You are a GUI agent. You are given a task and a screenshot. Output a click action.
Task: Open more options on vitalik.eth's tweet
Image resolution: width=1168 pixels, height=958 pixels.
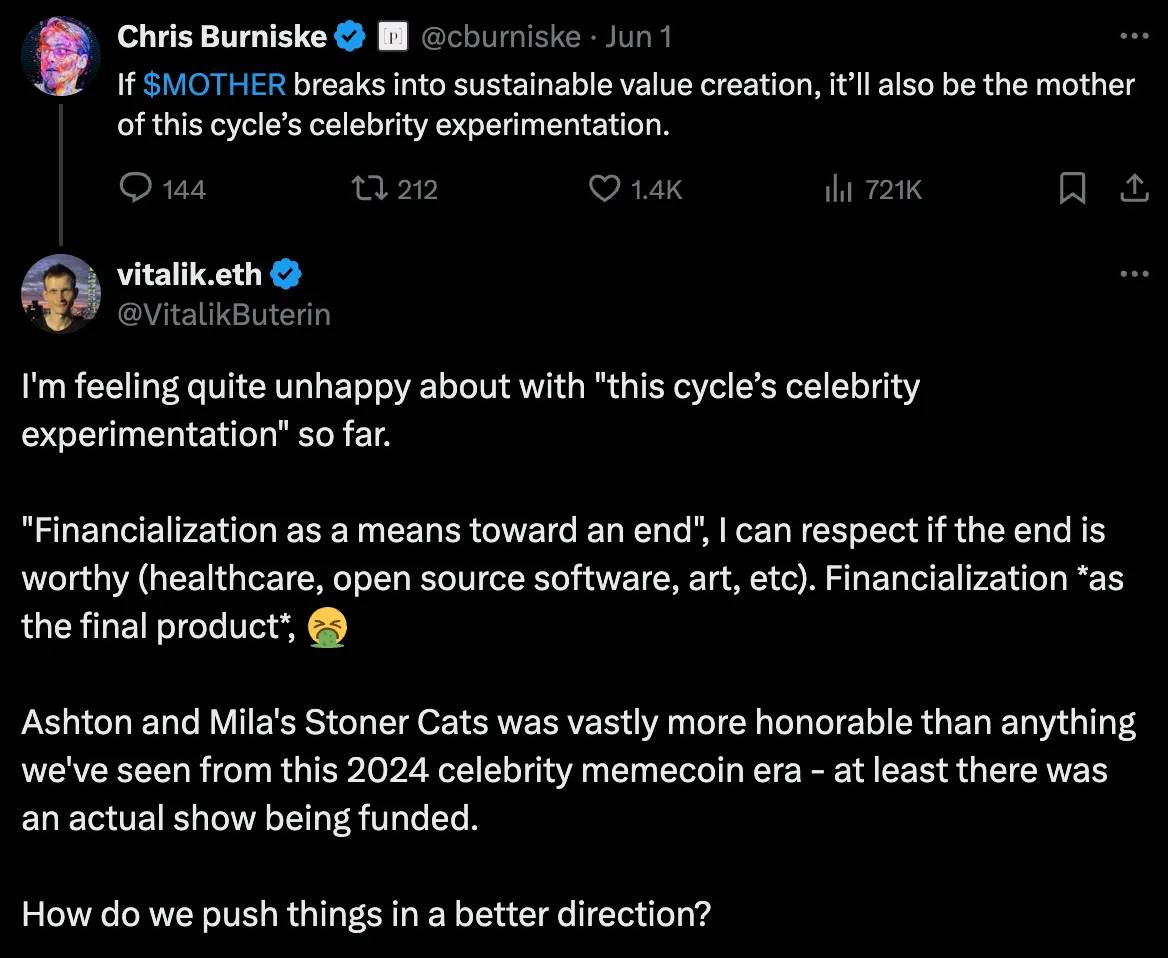(1134, 273)
